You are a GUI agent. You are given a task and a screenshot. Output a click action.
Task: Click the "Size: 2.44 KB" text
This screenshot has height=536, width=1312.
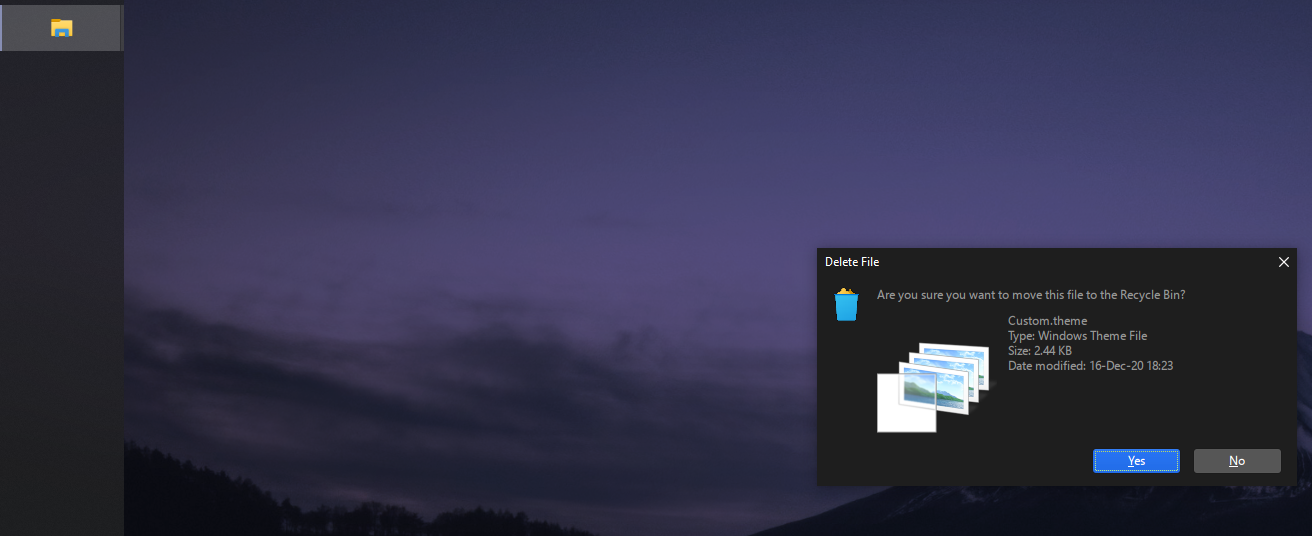pos(1040,351)
